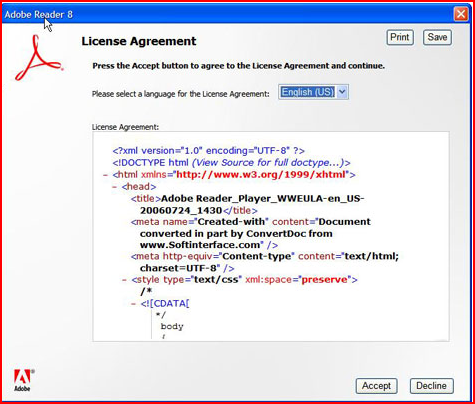Click the converted in part by ConvertDoc line
475x404 pixels.
pyautogui.click(x=236, y=233)
